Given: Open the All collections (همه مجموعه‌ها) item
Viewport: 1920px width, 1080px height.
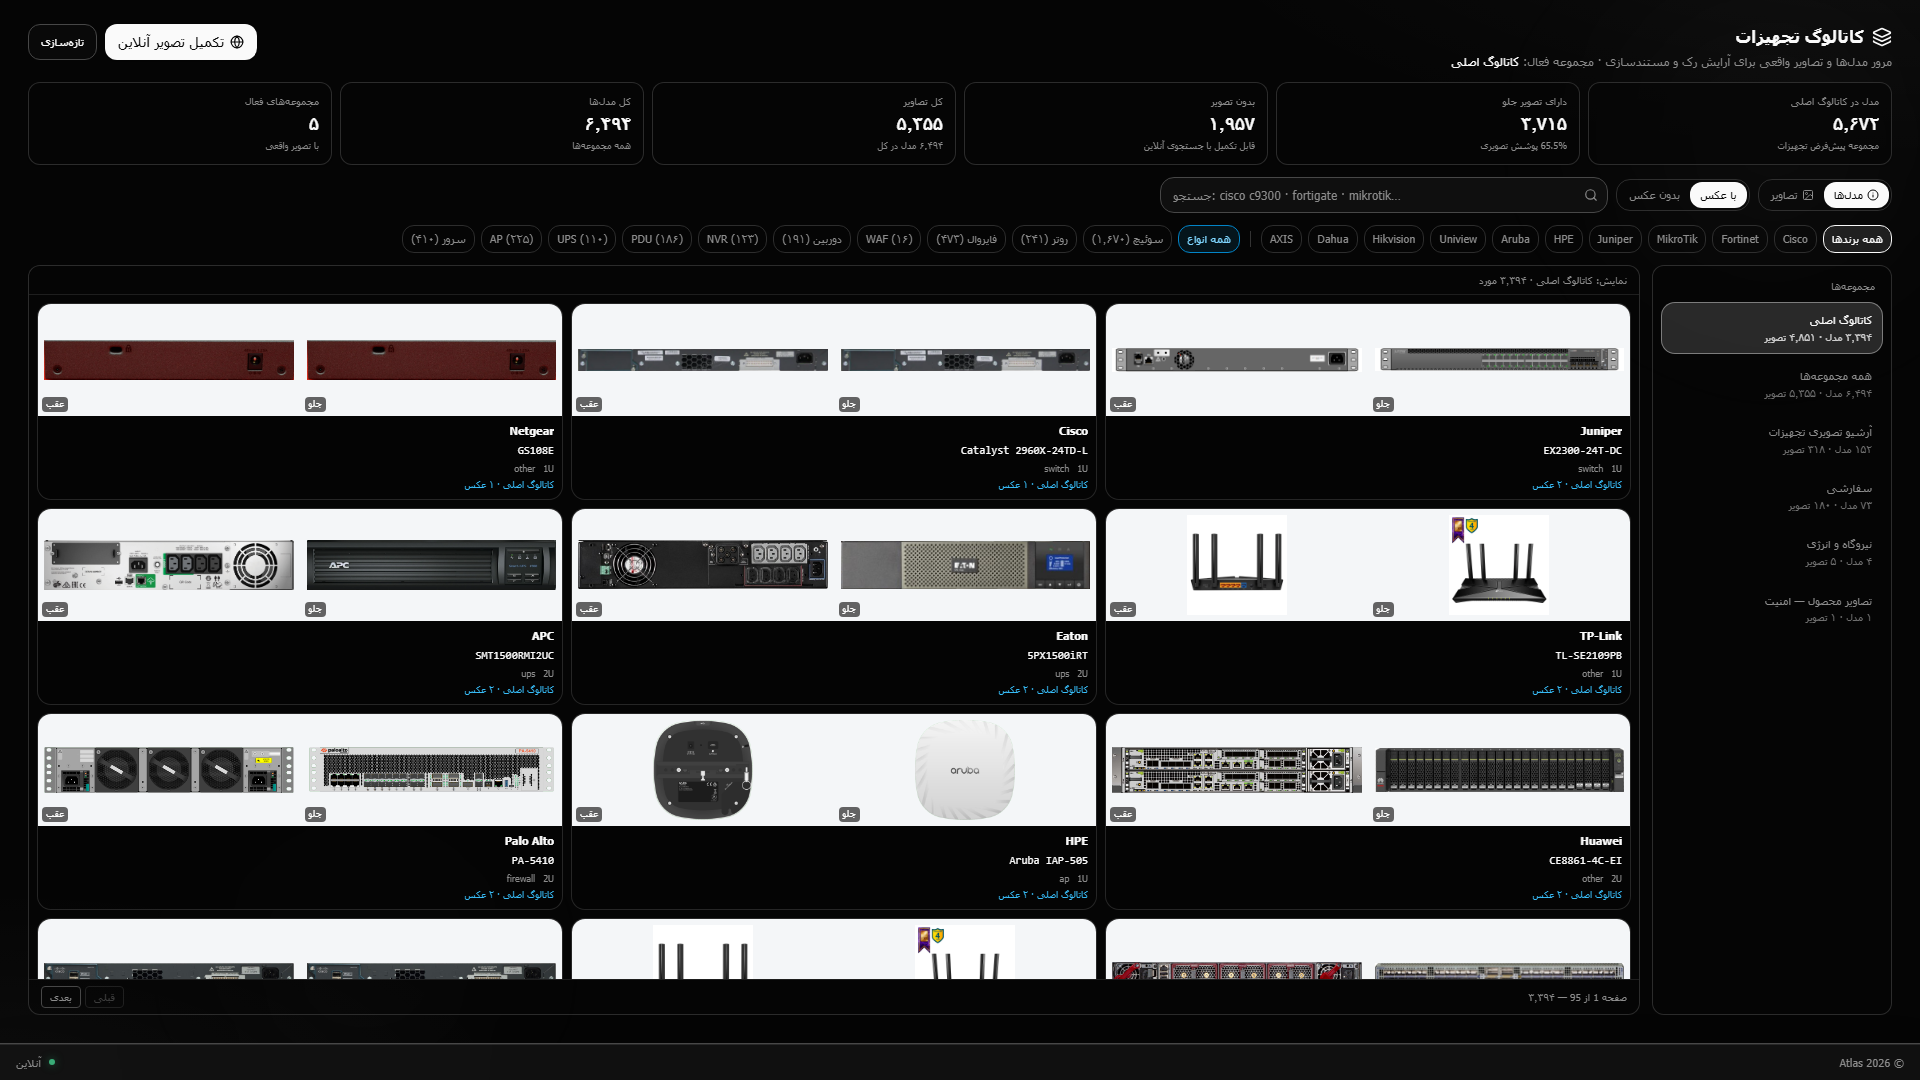Looking at the screenshot, I should pos(1771,384).
